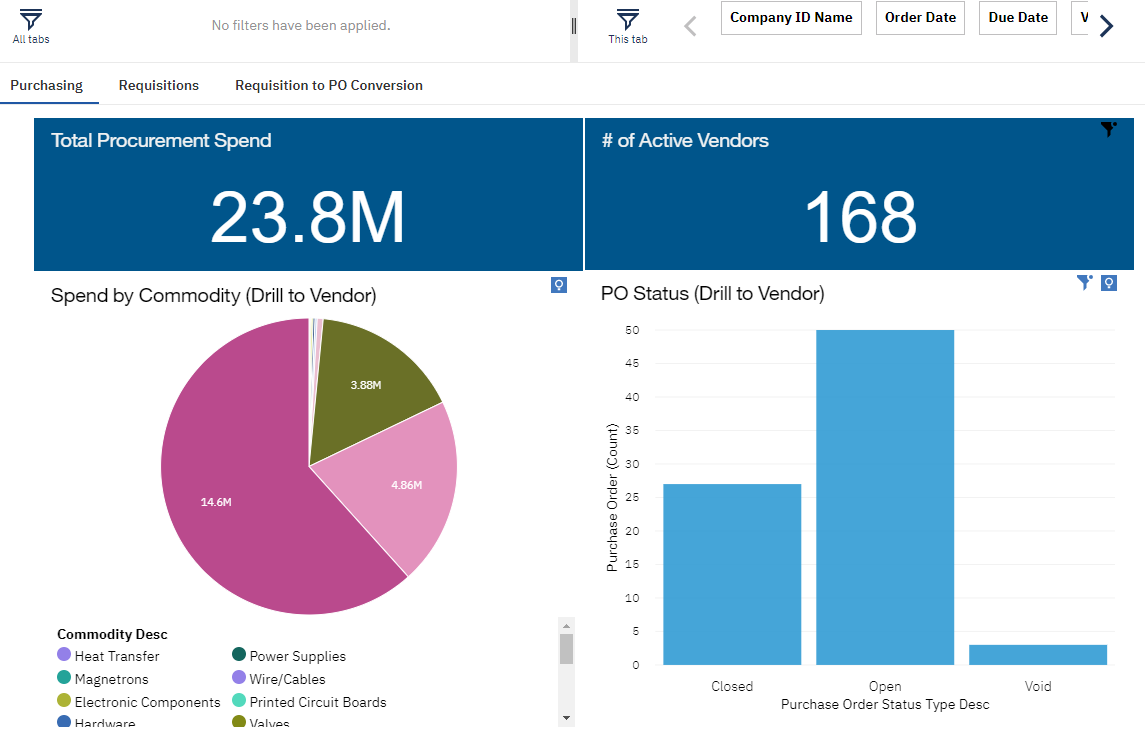Click the legend scrollbar down arrow

tap(566, 717)
